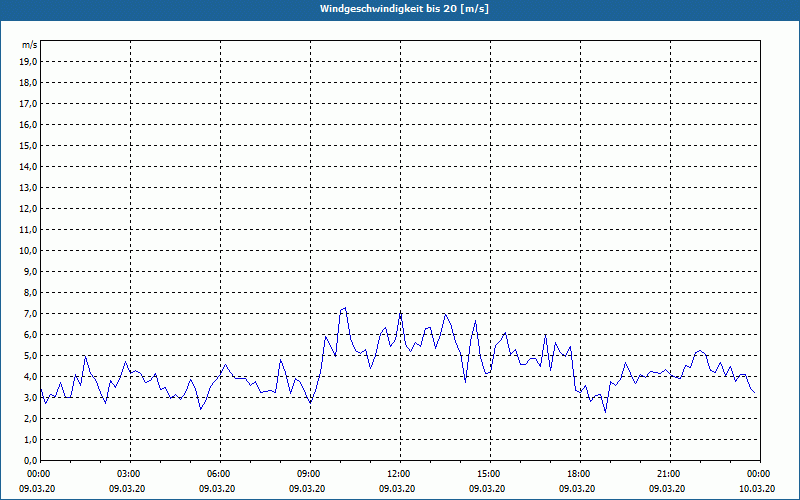
Task: Select the '10,0' y-axis label
Action: click(x=28, y=251)
